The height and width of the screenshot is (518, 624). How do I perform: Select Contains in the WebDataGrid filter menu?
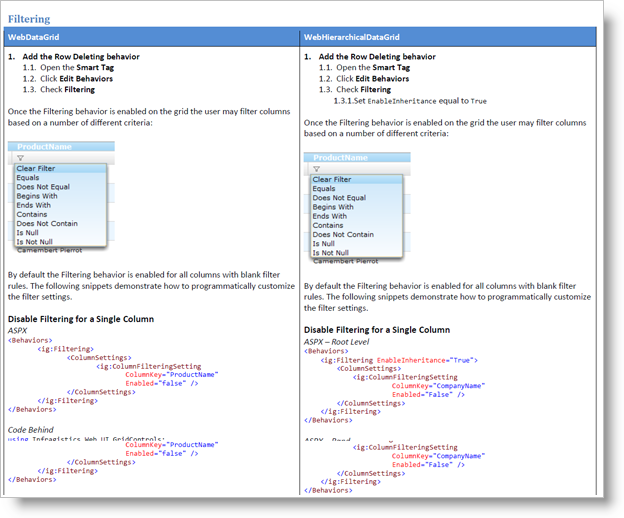[x=32, y=214]
